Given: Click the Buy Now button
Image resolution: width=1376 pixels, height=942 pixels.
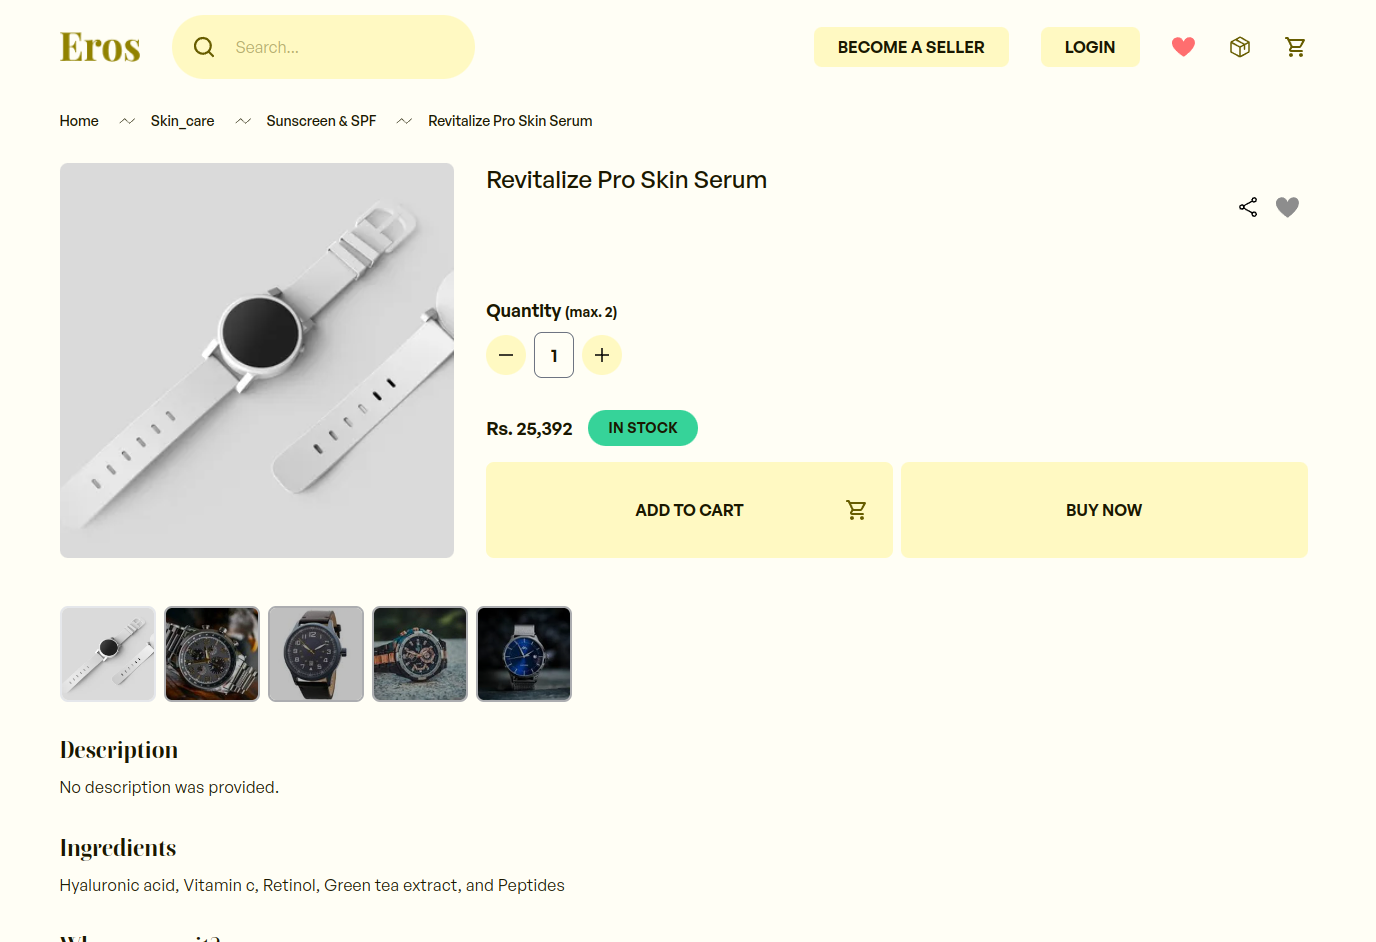Looking at the screenshot, I should [1104, 510].
